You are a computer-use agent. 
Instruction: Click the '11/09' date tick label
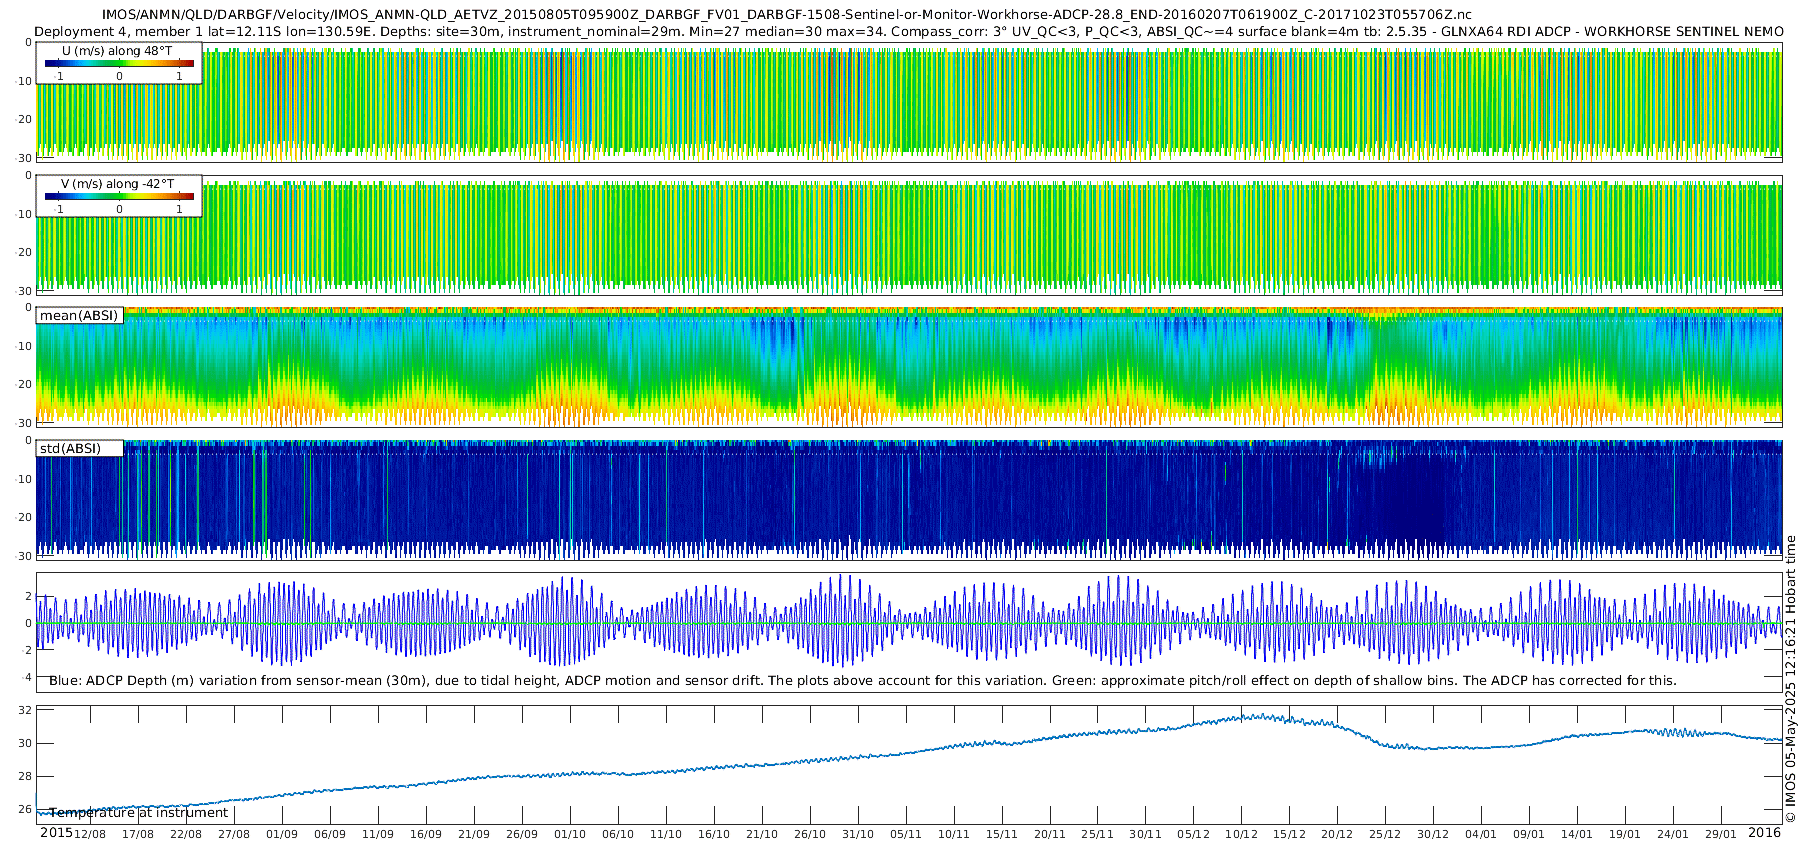pos(378,834)
